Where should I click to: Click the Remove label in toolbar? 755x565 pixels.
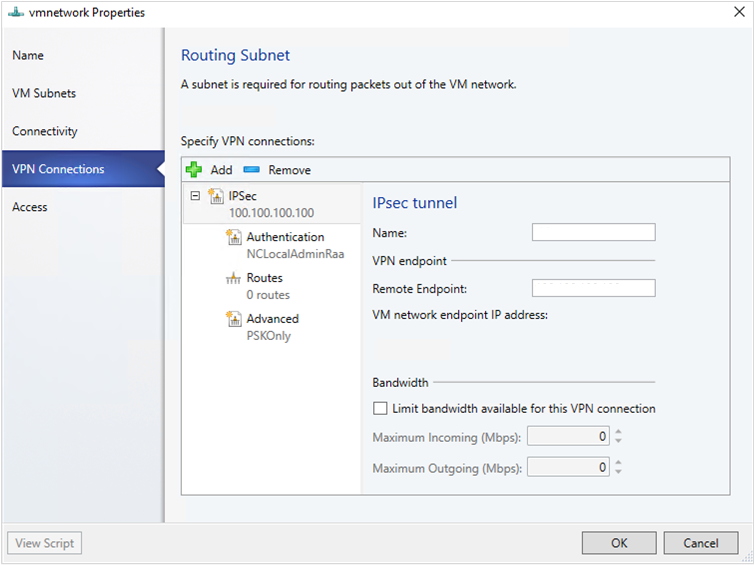tap(289, 170)
